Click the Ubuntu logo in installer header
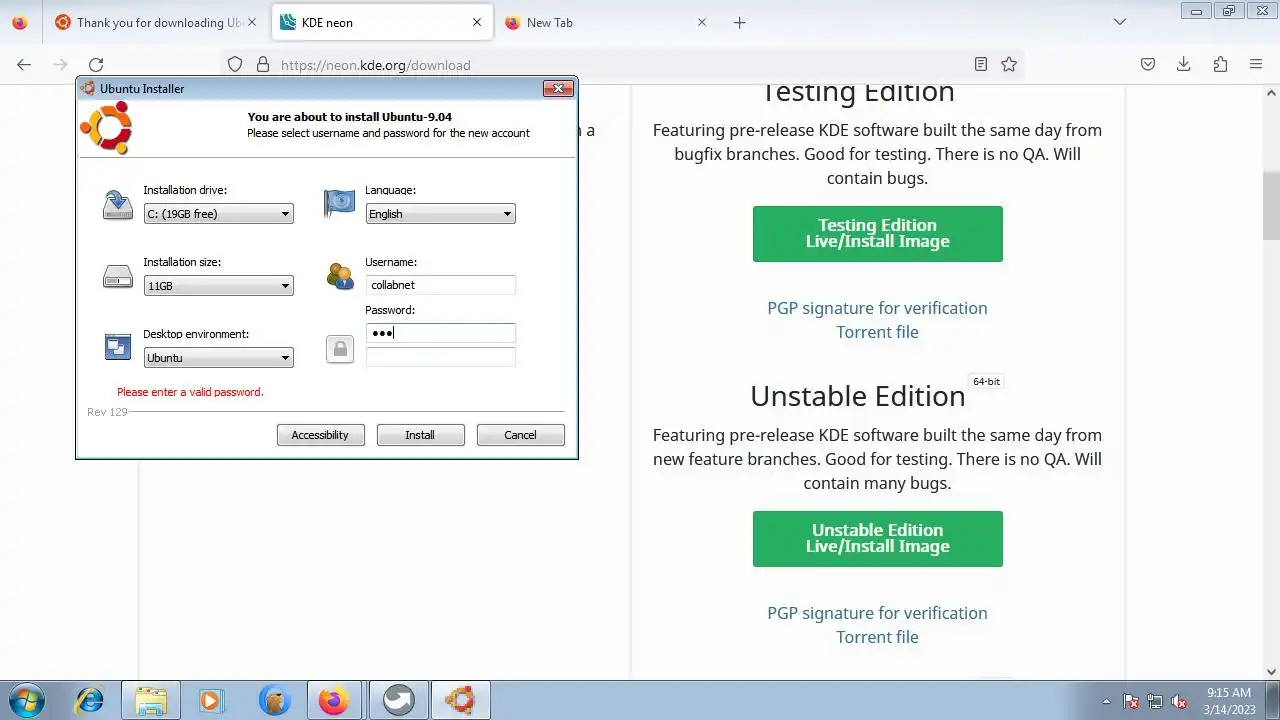1280x720 pixels. [106, 128]
